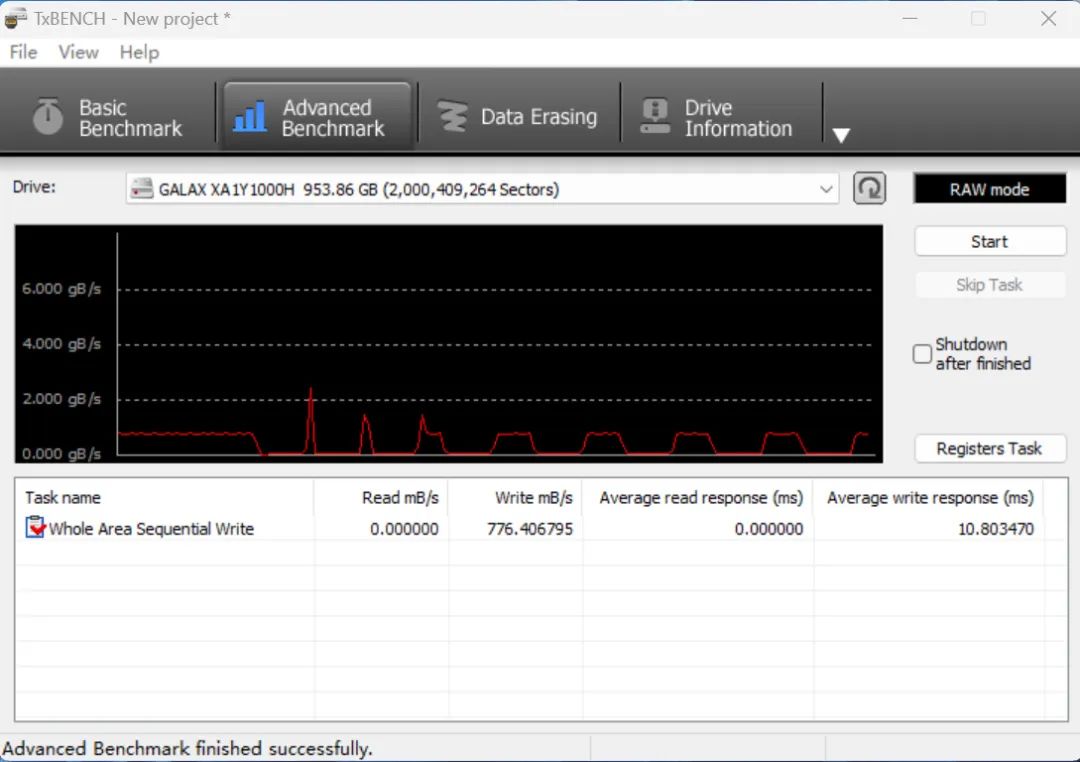Toggle RAW mode
This screenshot has height=762, width=1080.
point(989,188)
